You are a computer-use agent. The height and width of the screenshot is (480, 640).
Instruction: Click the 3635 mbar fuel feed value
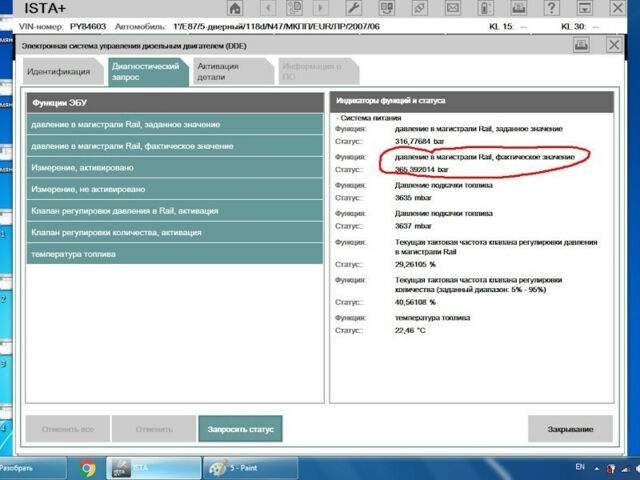click(x=413, y=198)
